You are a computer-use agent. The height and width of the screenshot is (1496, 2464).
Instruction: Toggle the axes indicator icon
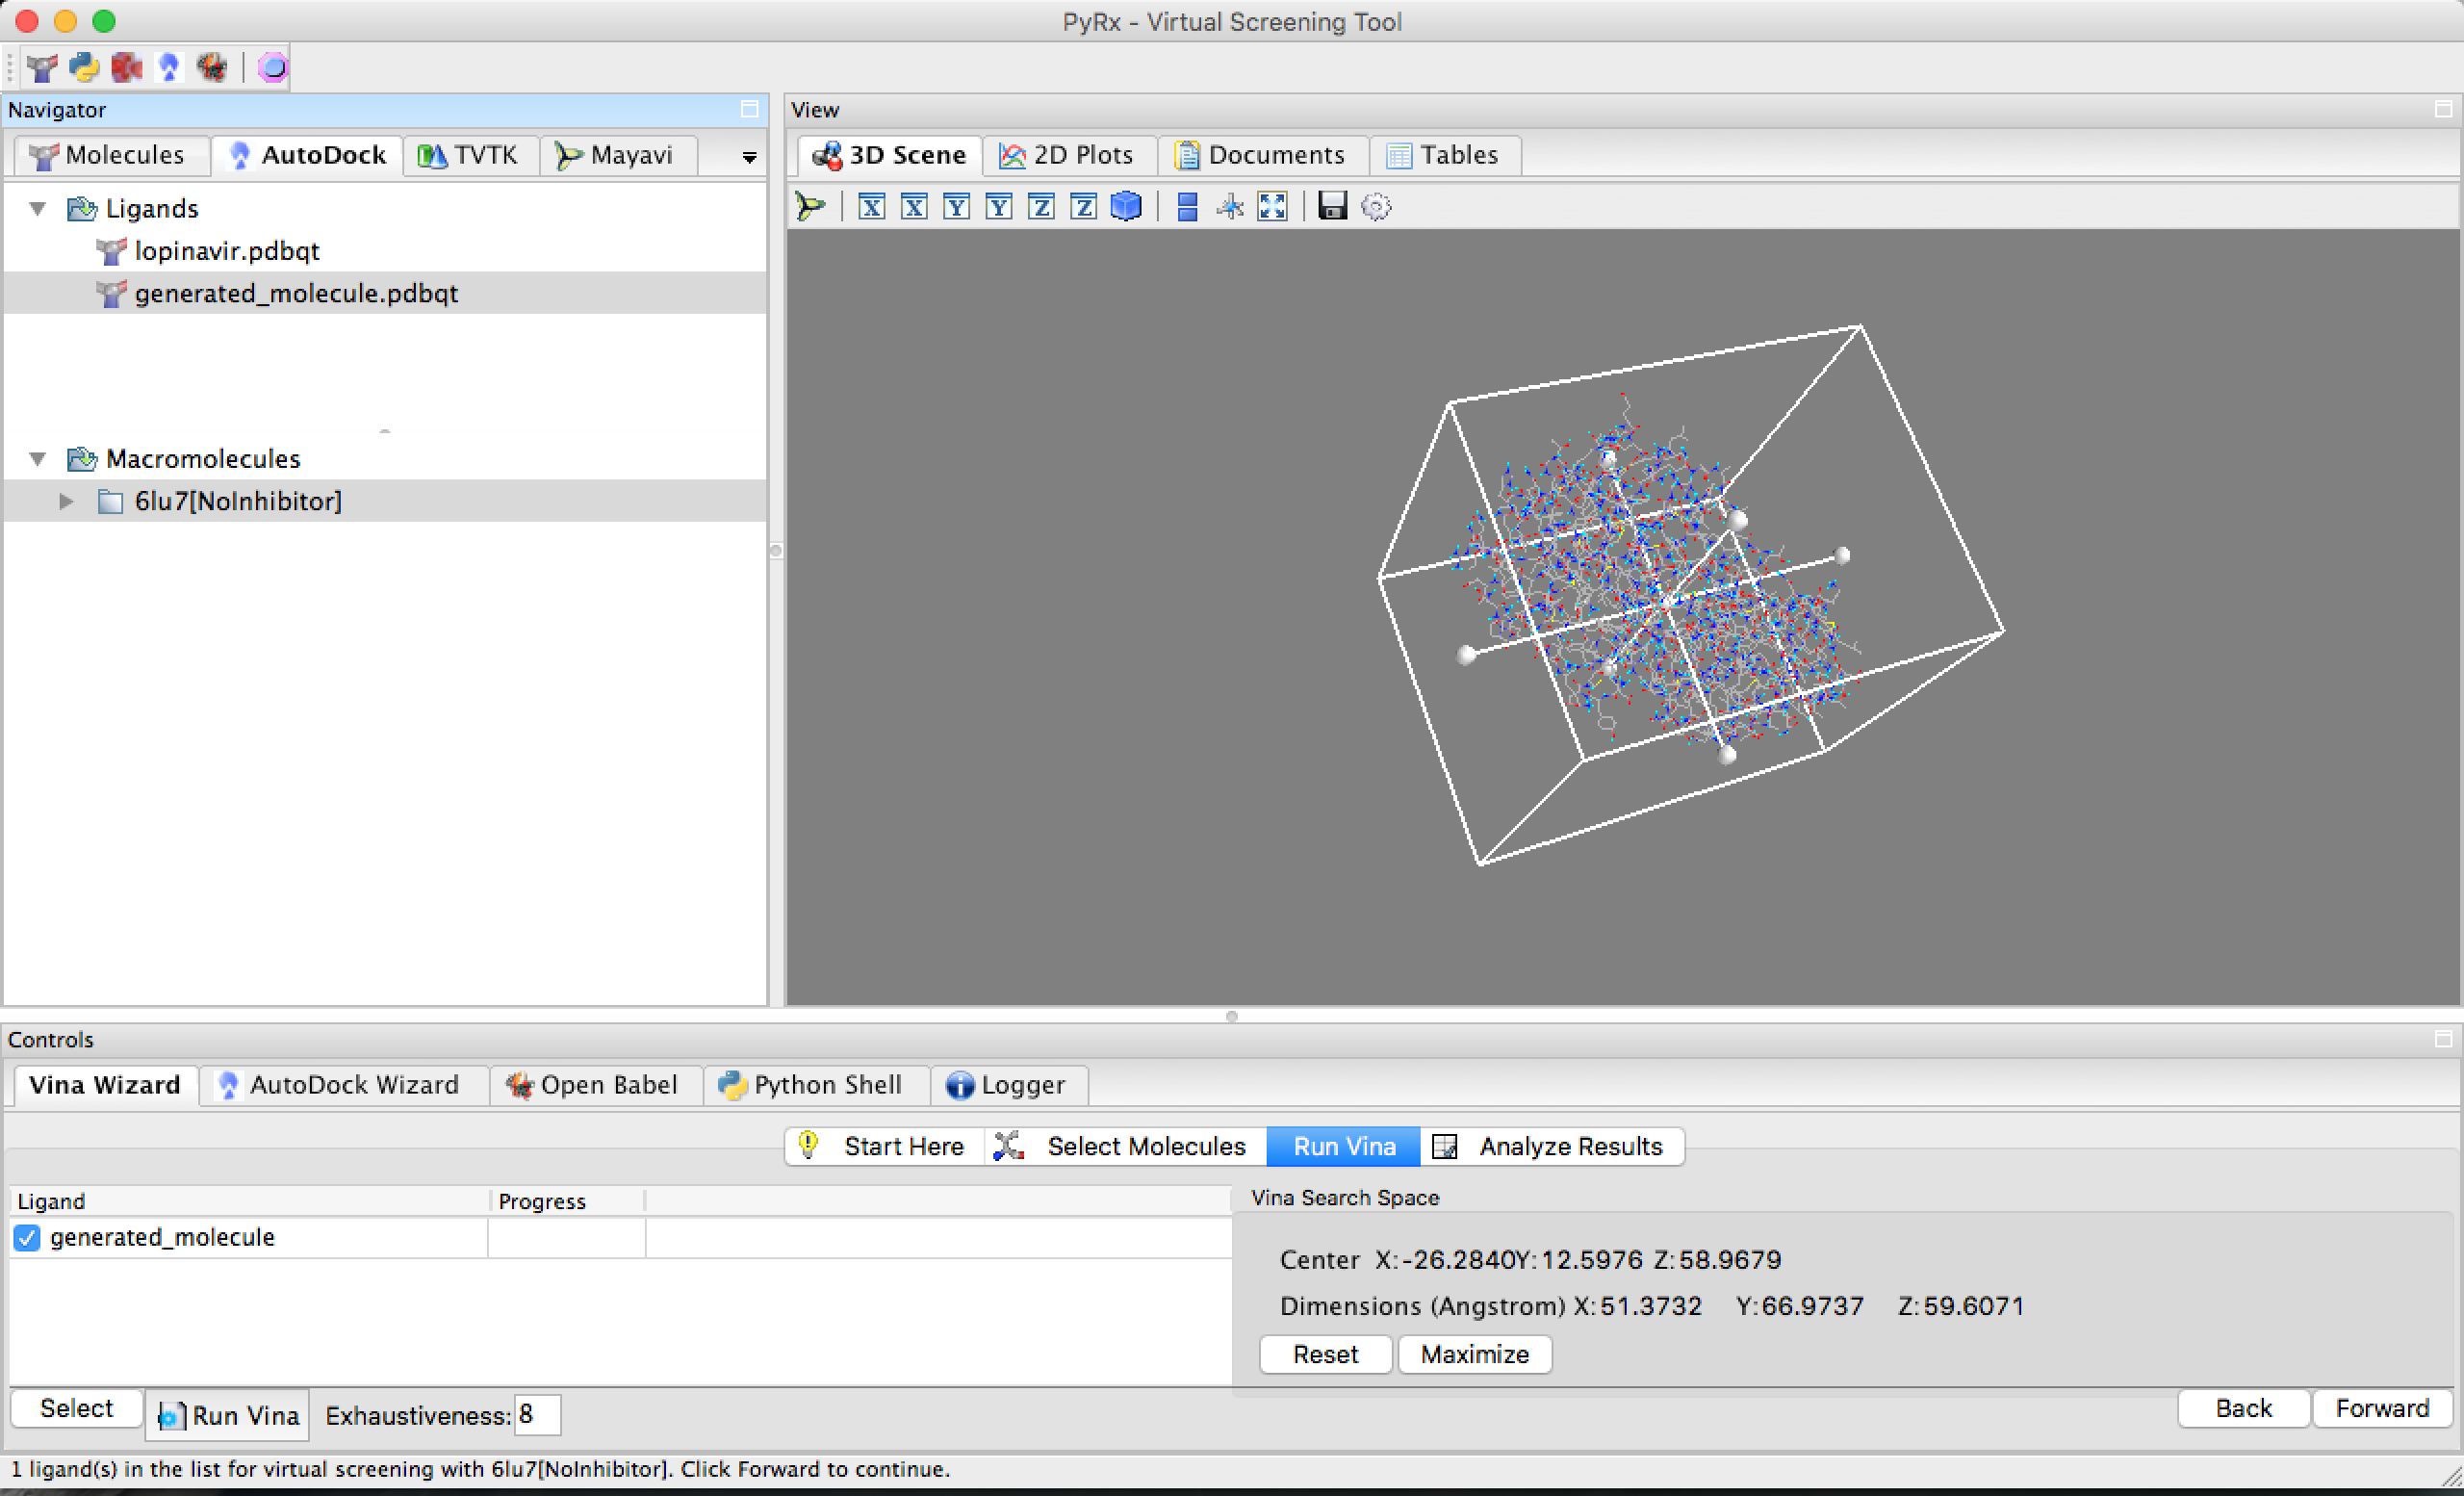1229,207
